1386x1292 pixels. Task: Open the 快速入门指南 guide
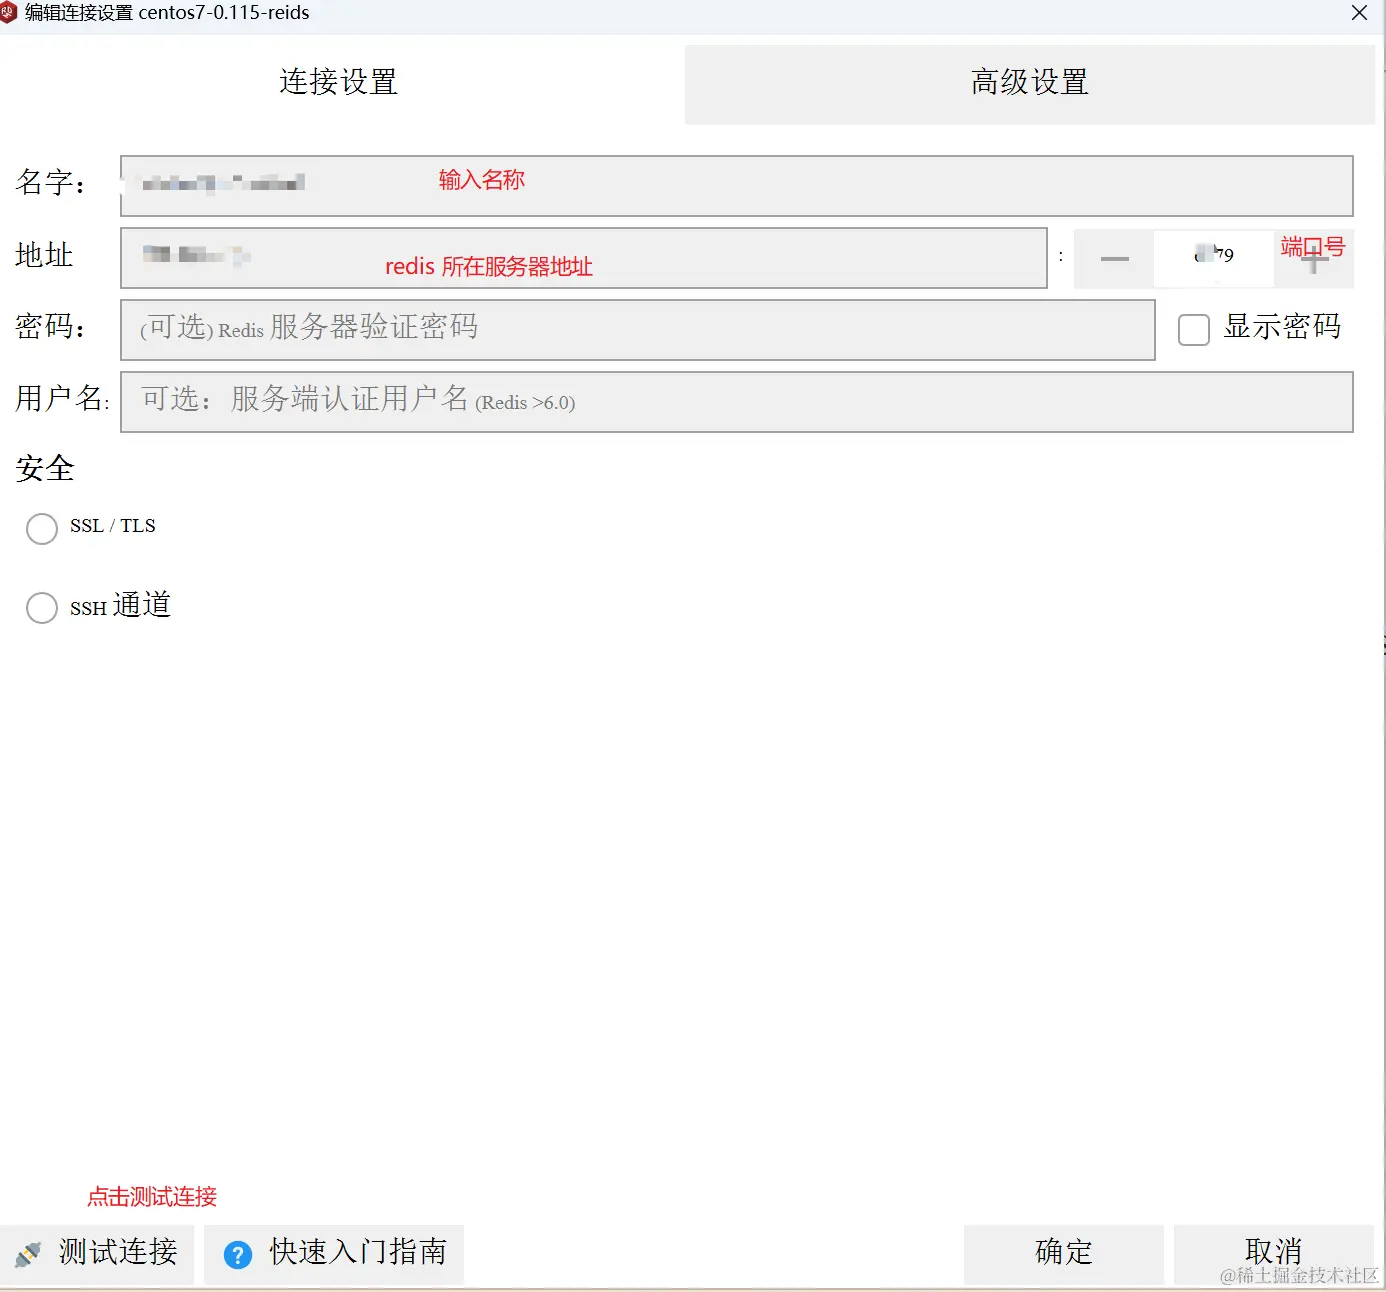pyautogui.click(x=334, y=1254)
